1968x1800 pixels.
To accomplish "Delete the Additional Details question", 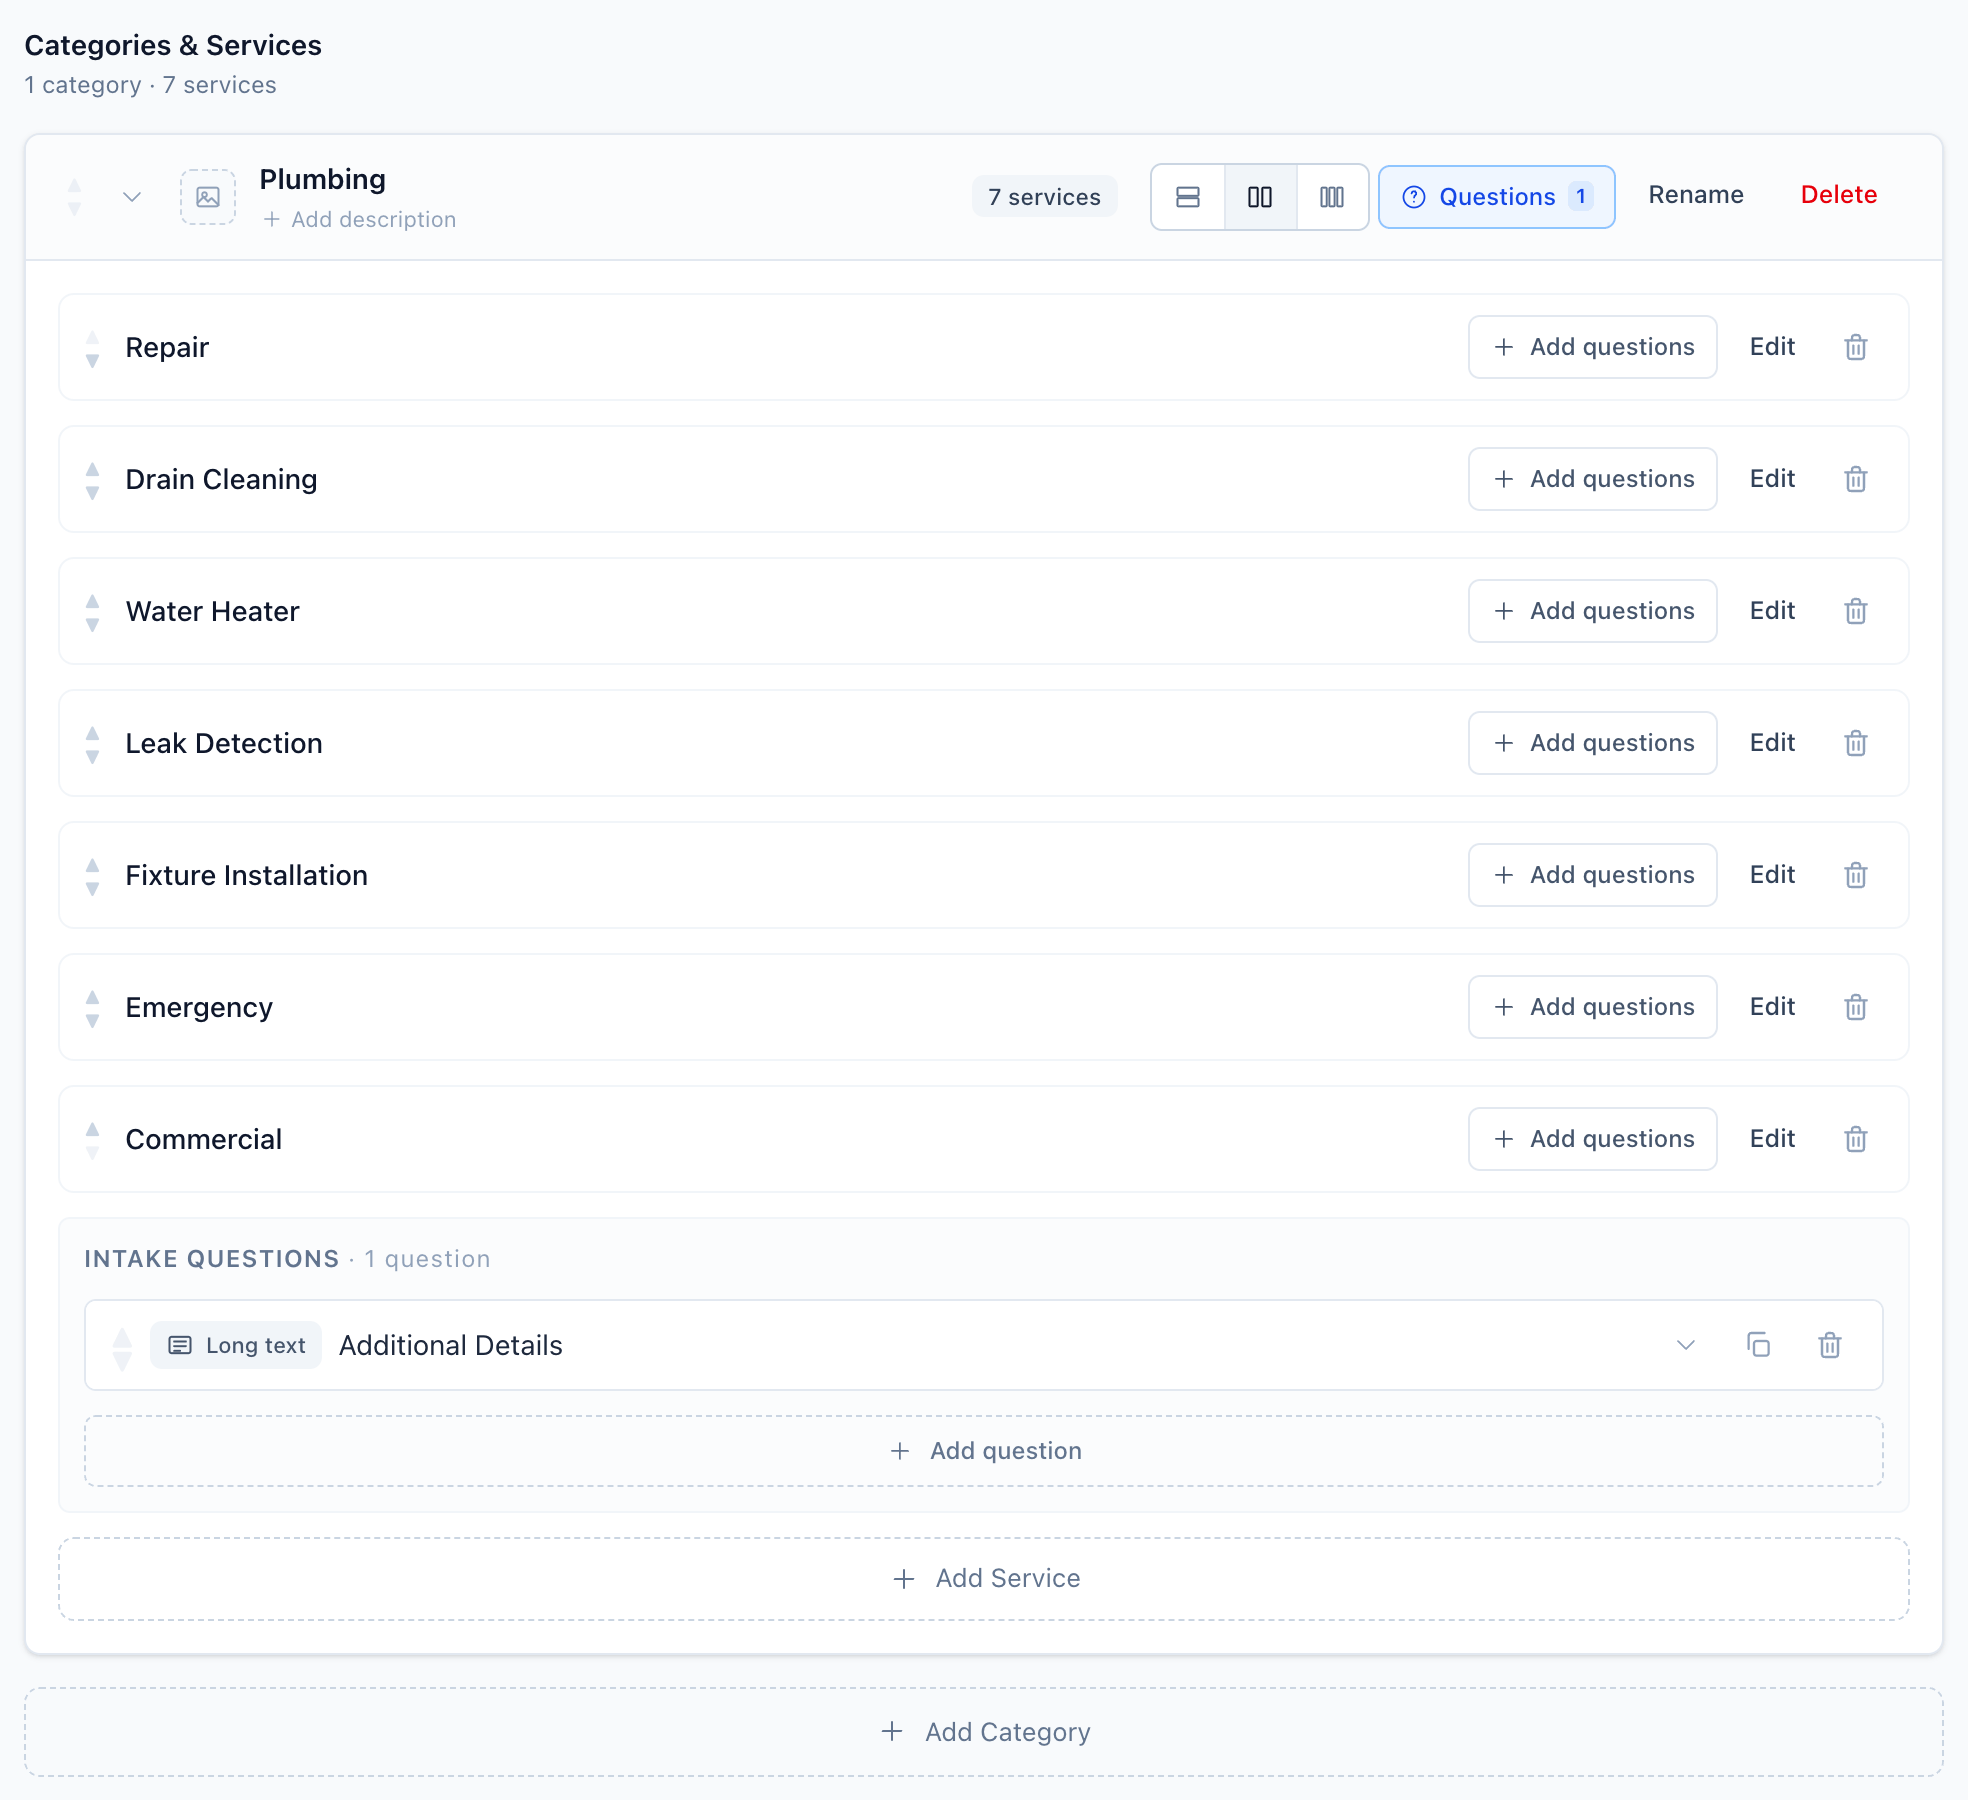I will [1830, 1345].
